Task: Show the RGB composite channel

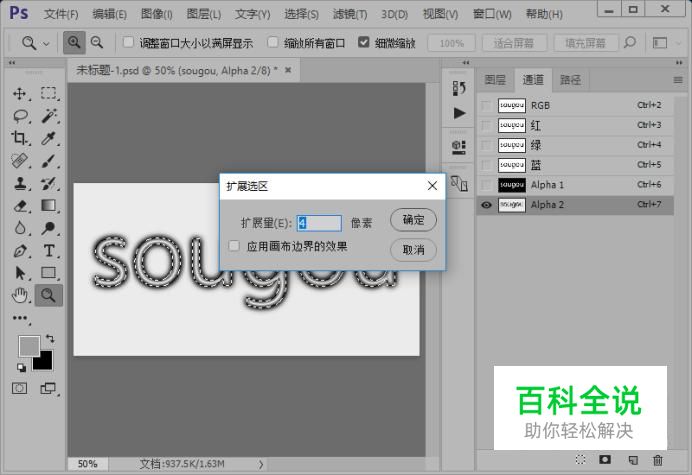Action: 486,106
